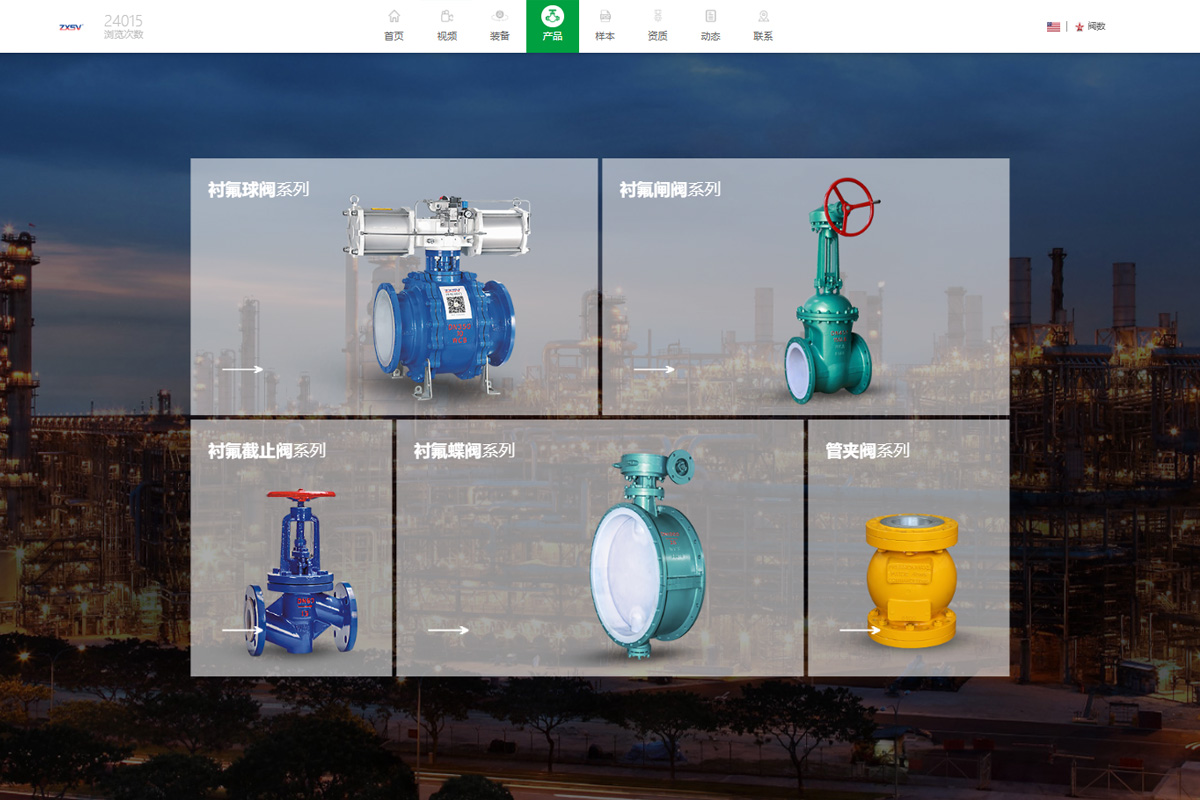Image resolution: width=1200 pixels, height=800 pixels.
Task: Open 管夹阀系列 title link
Action: coord(866,451)
